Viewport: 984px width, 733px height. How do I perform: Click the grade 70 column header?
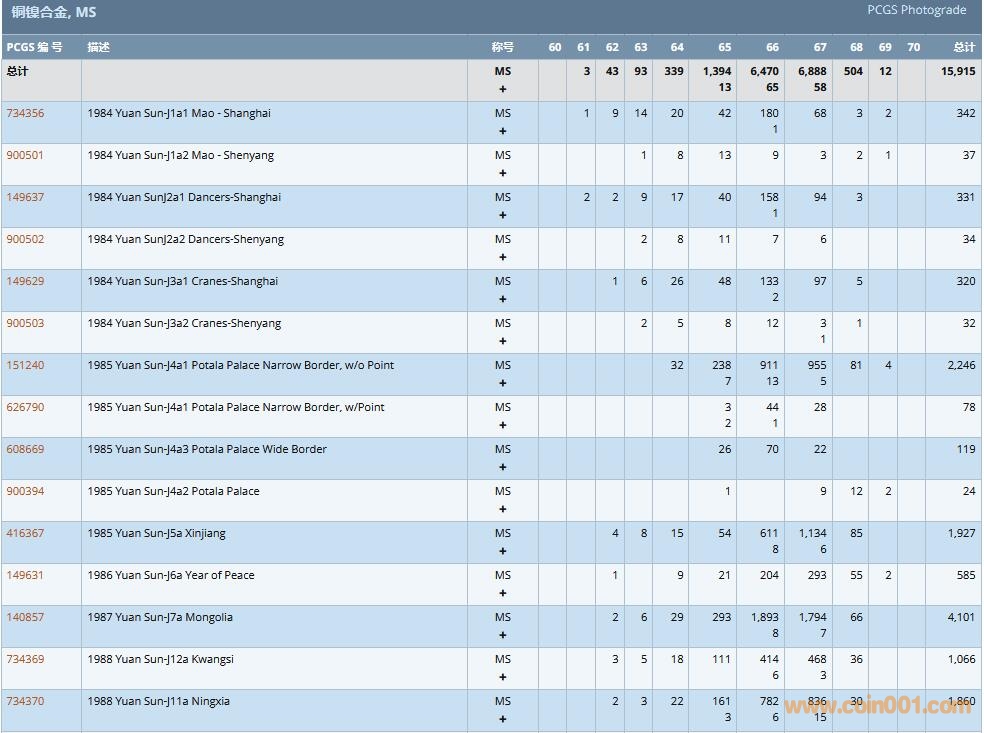tap(913, 47)
